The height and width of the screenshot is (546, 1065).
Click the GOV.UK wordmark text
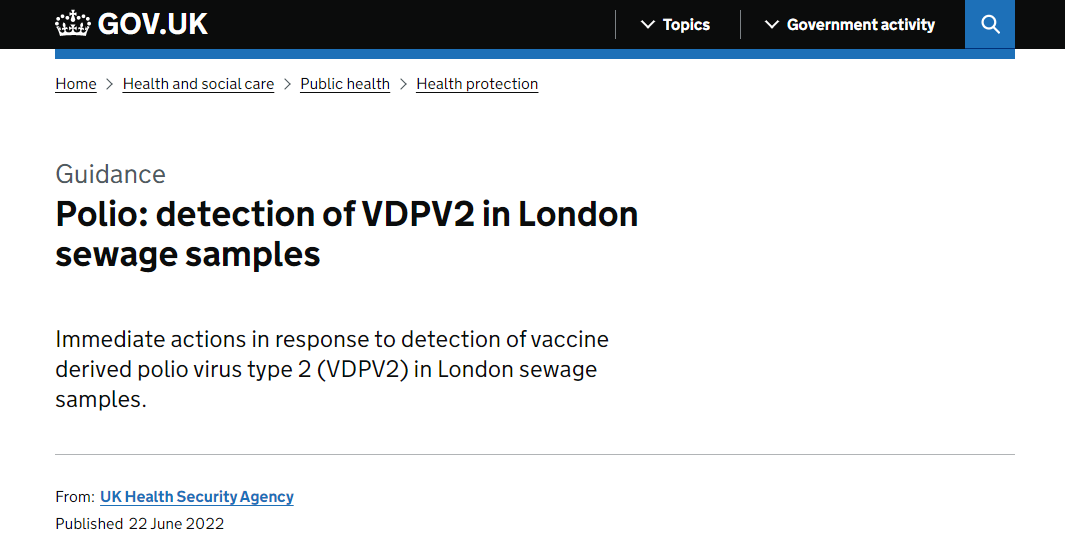(153, 24)
